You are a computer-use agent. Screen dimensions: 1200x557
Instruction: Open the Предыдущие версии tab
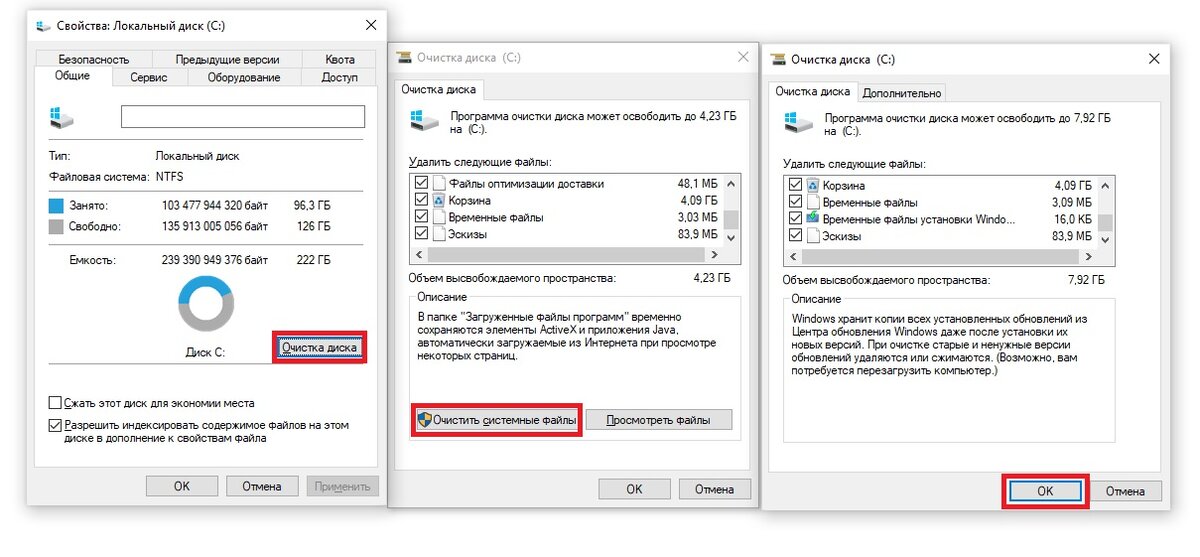coord(229,59)
